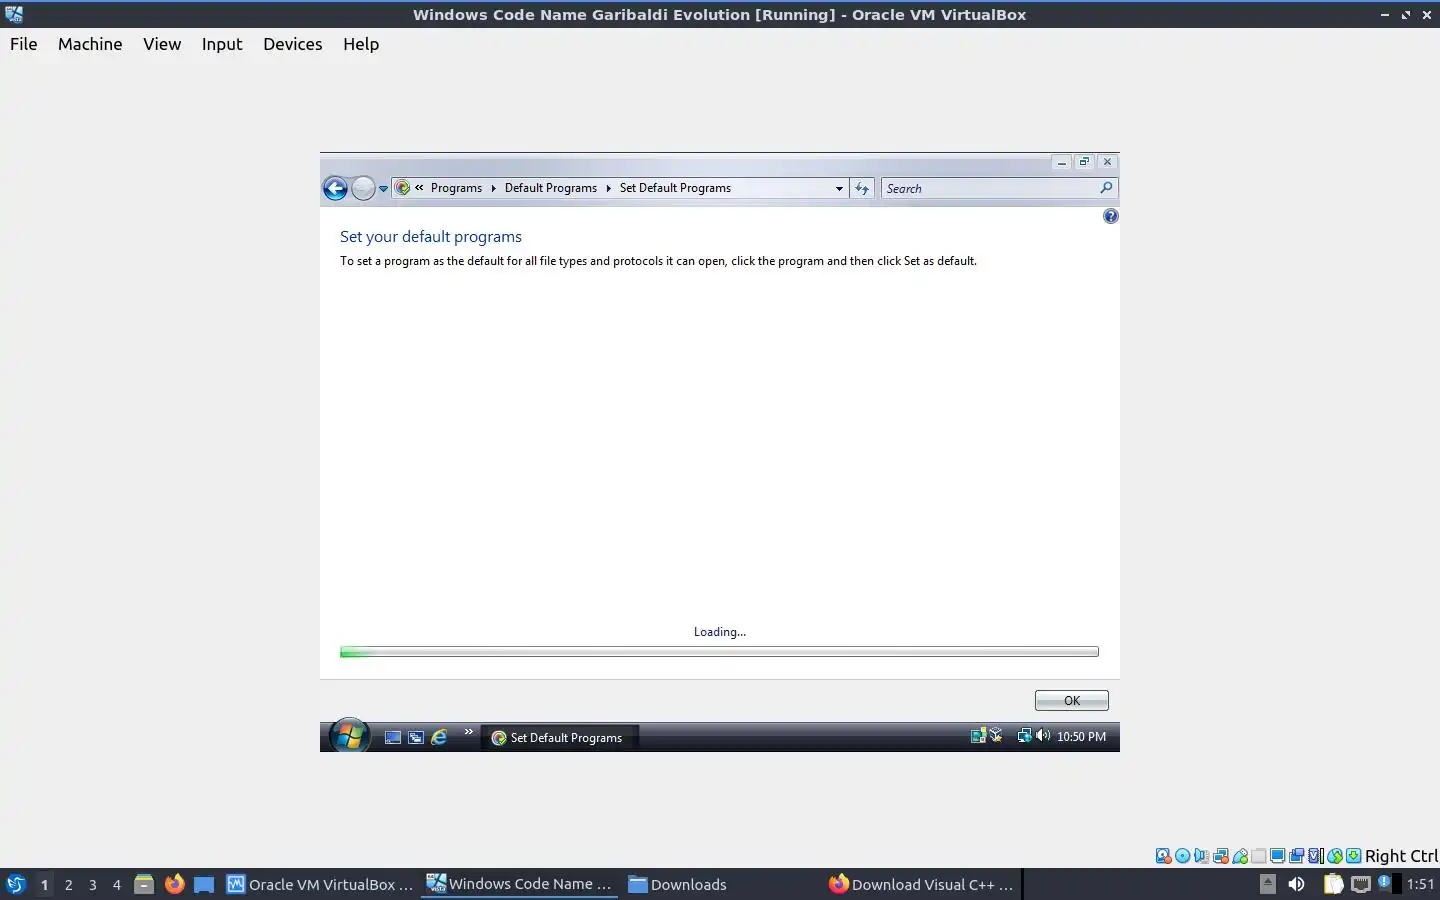Open the recent pages dropdown arrow
The width and height of the screenshot is (1440, 900).
pyautogui.click(x=383, y=188)
